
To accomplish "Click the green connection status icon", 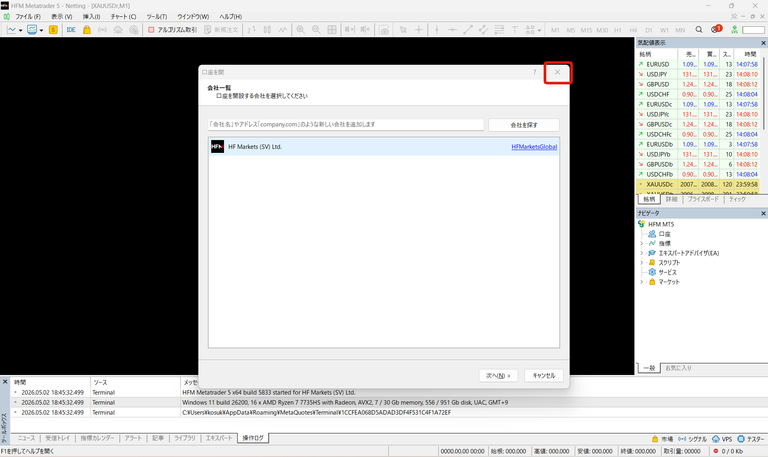I will tap(734, 30).
